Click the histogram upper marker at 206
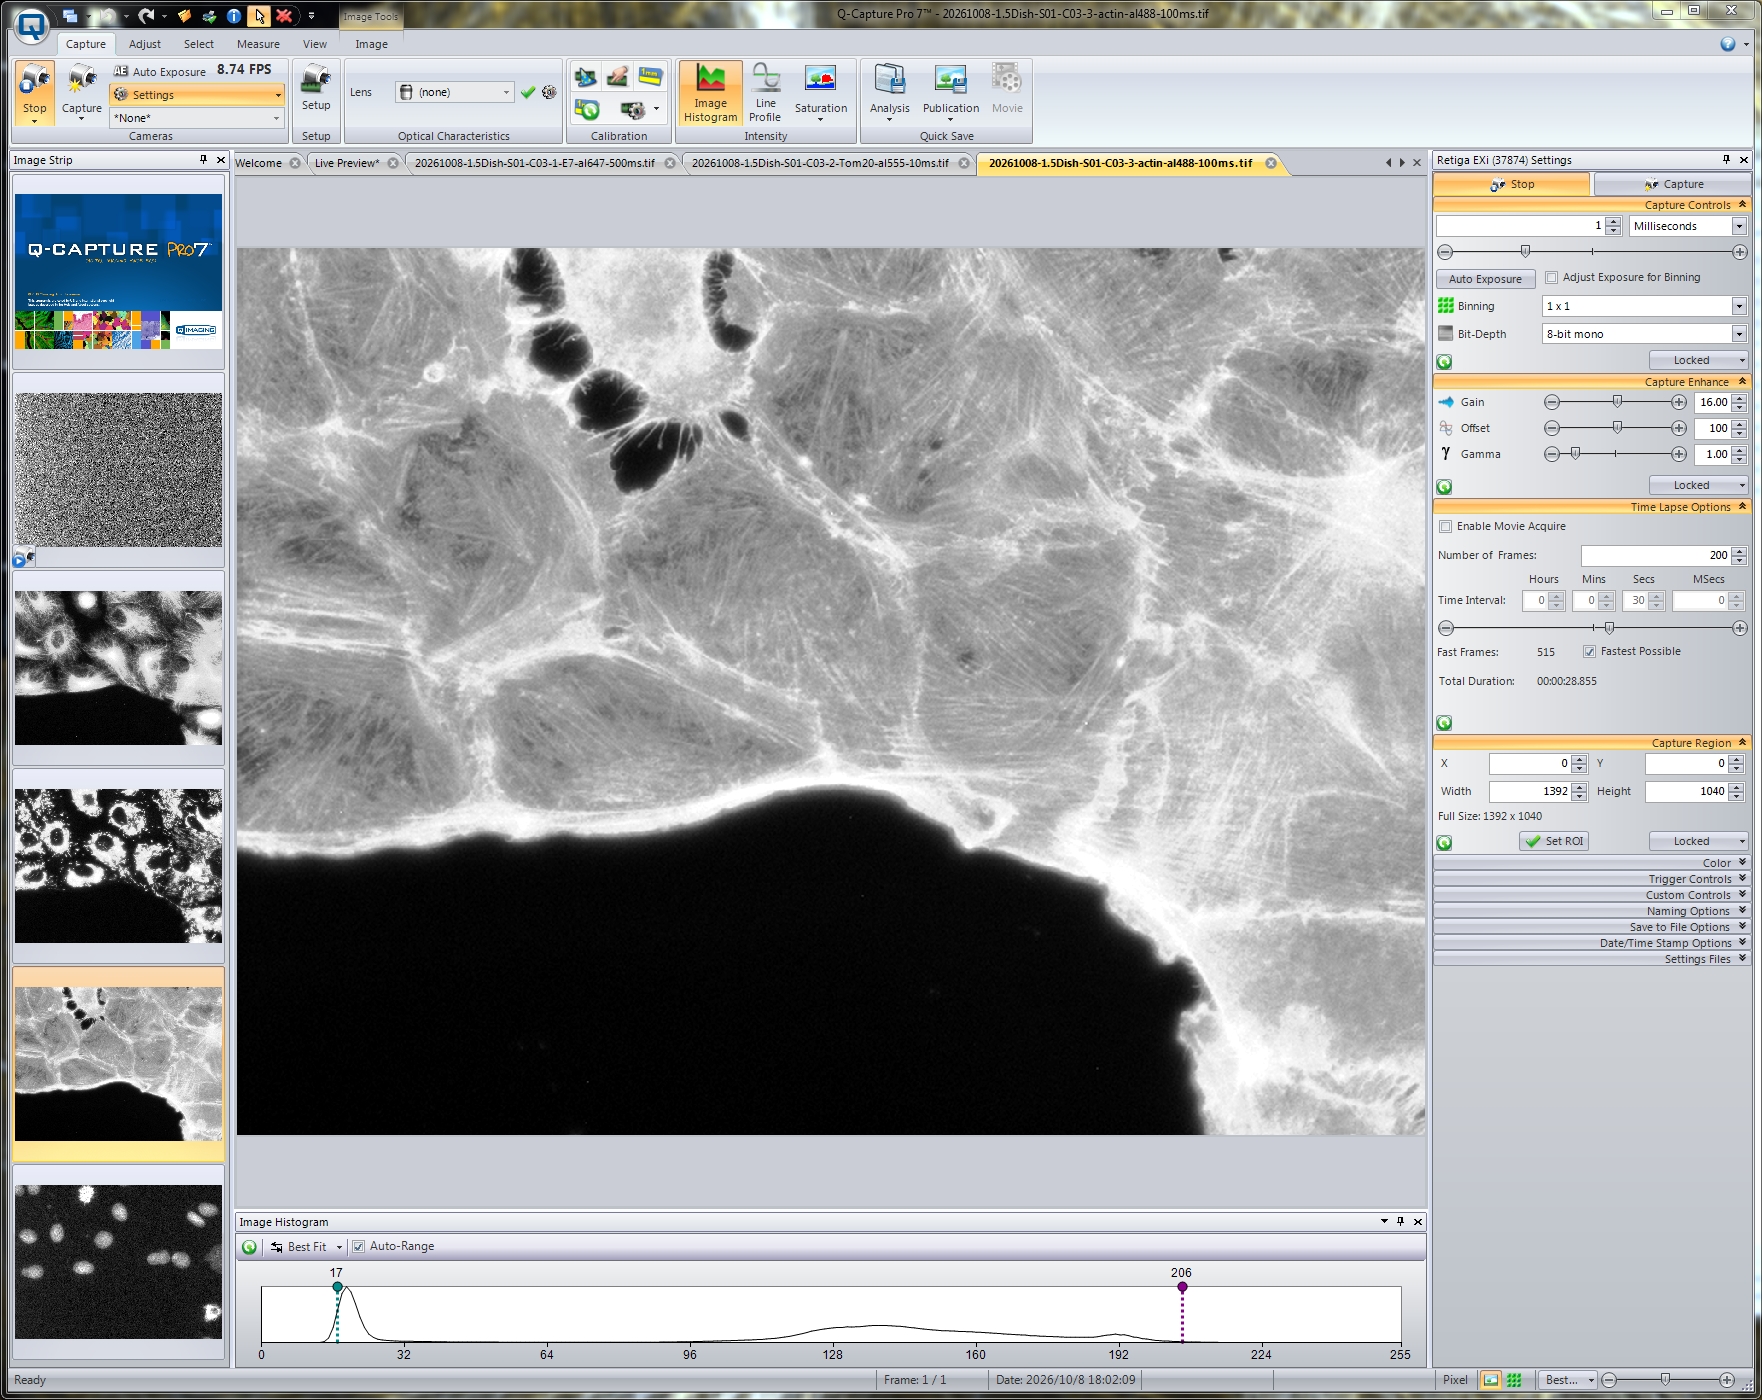The image size is (1762, 1400). pos(1182,1287)
